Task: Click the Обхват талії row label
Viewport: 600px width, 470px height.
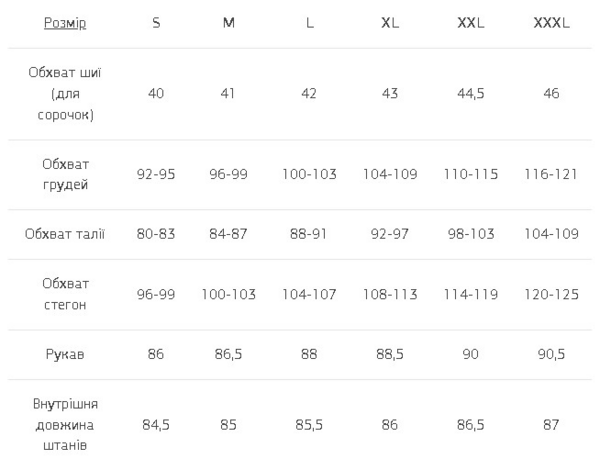Action: [65, 235]
